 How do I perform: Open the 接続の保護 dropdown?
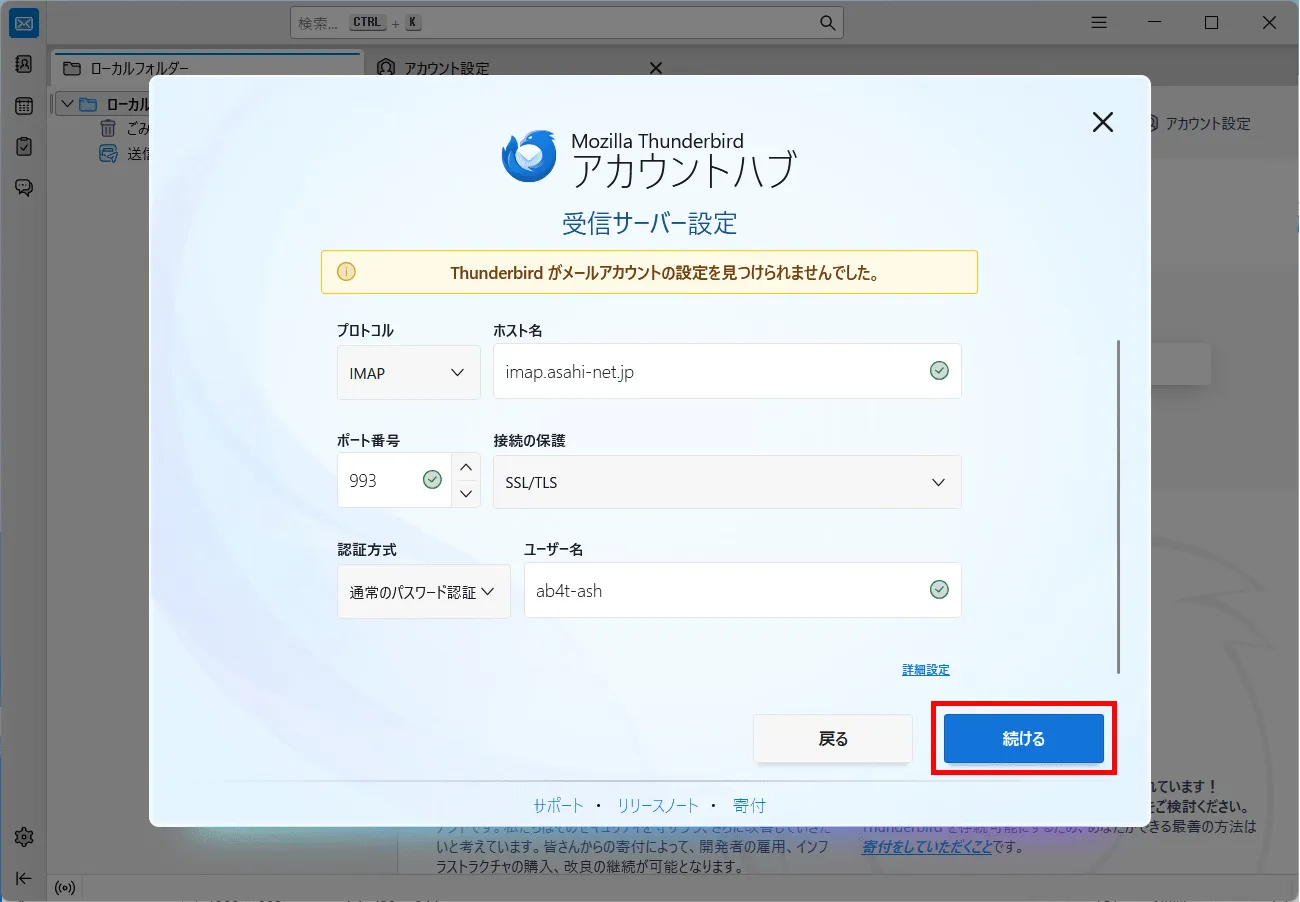point(727,482)
